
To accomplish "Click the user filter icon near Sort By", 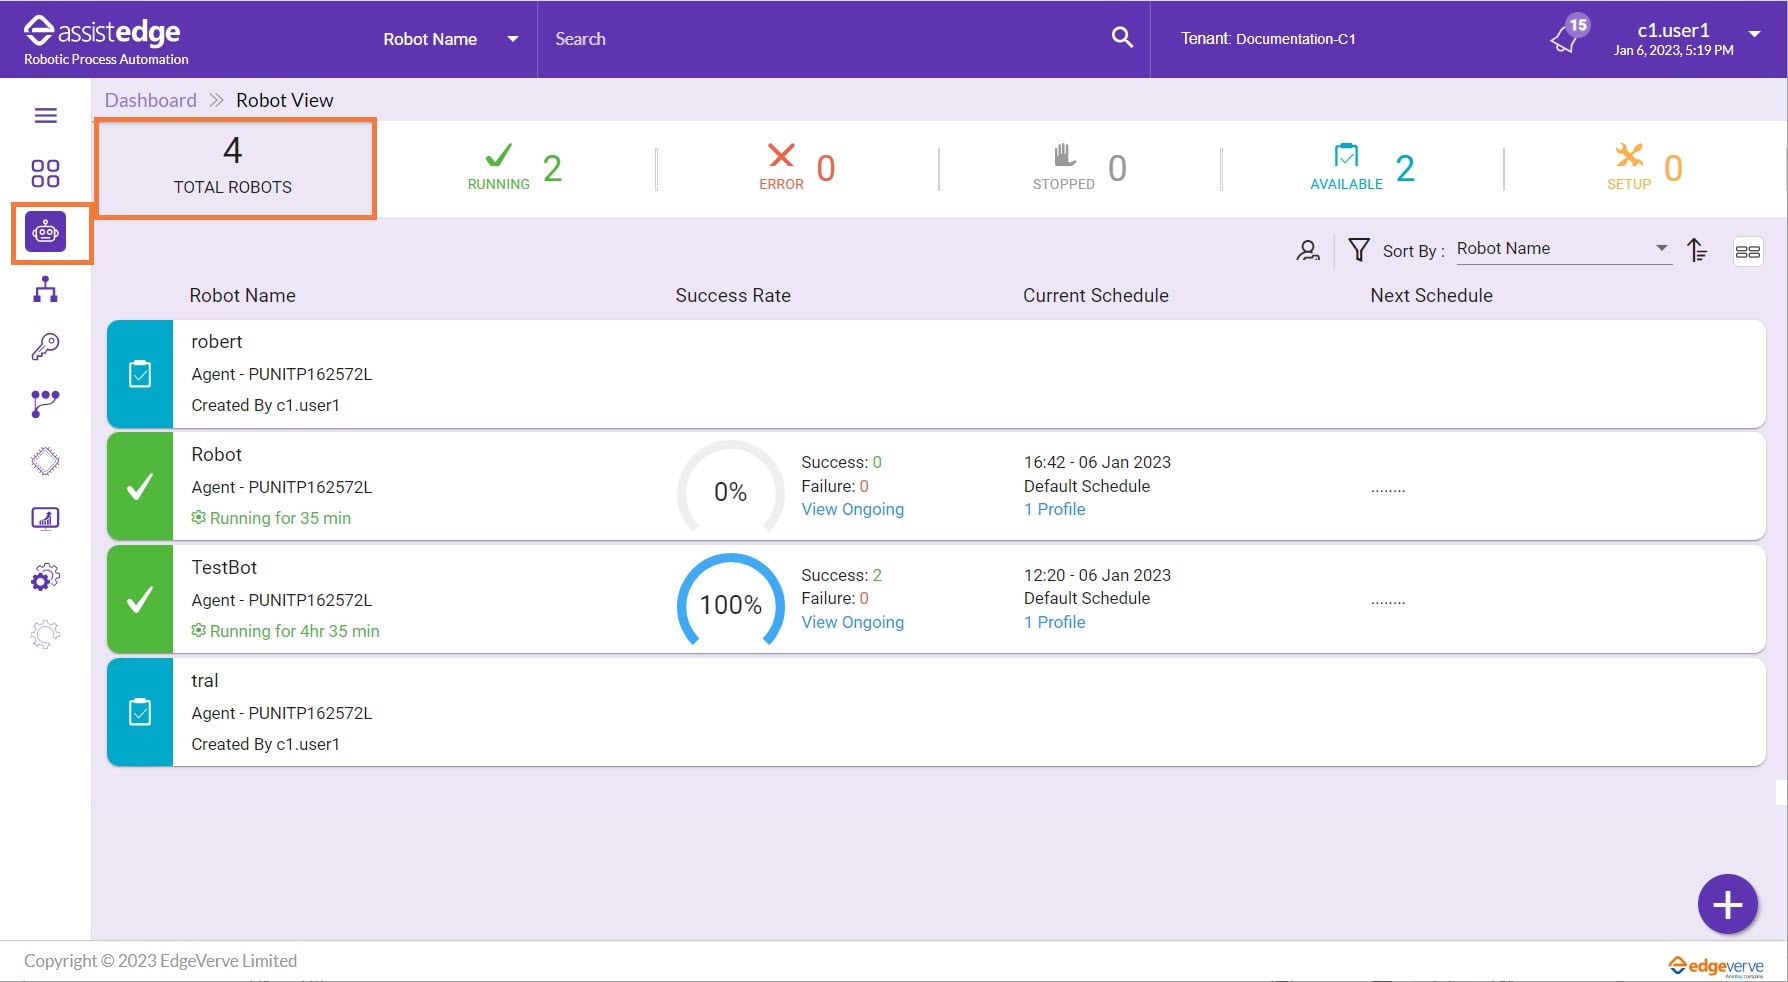I will (1308, 251).
